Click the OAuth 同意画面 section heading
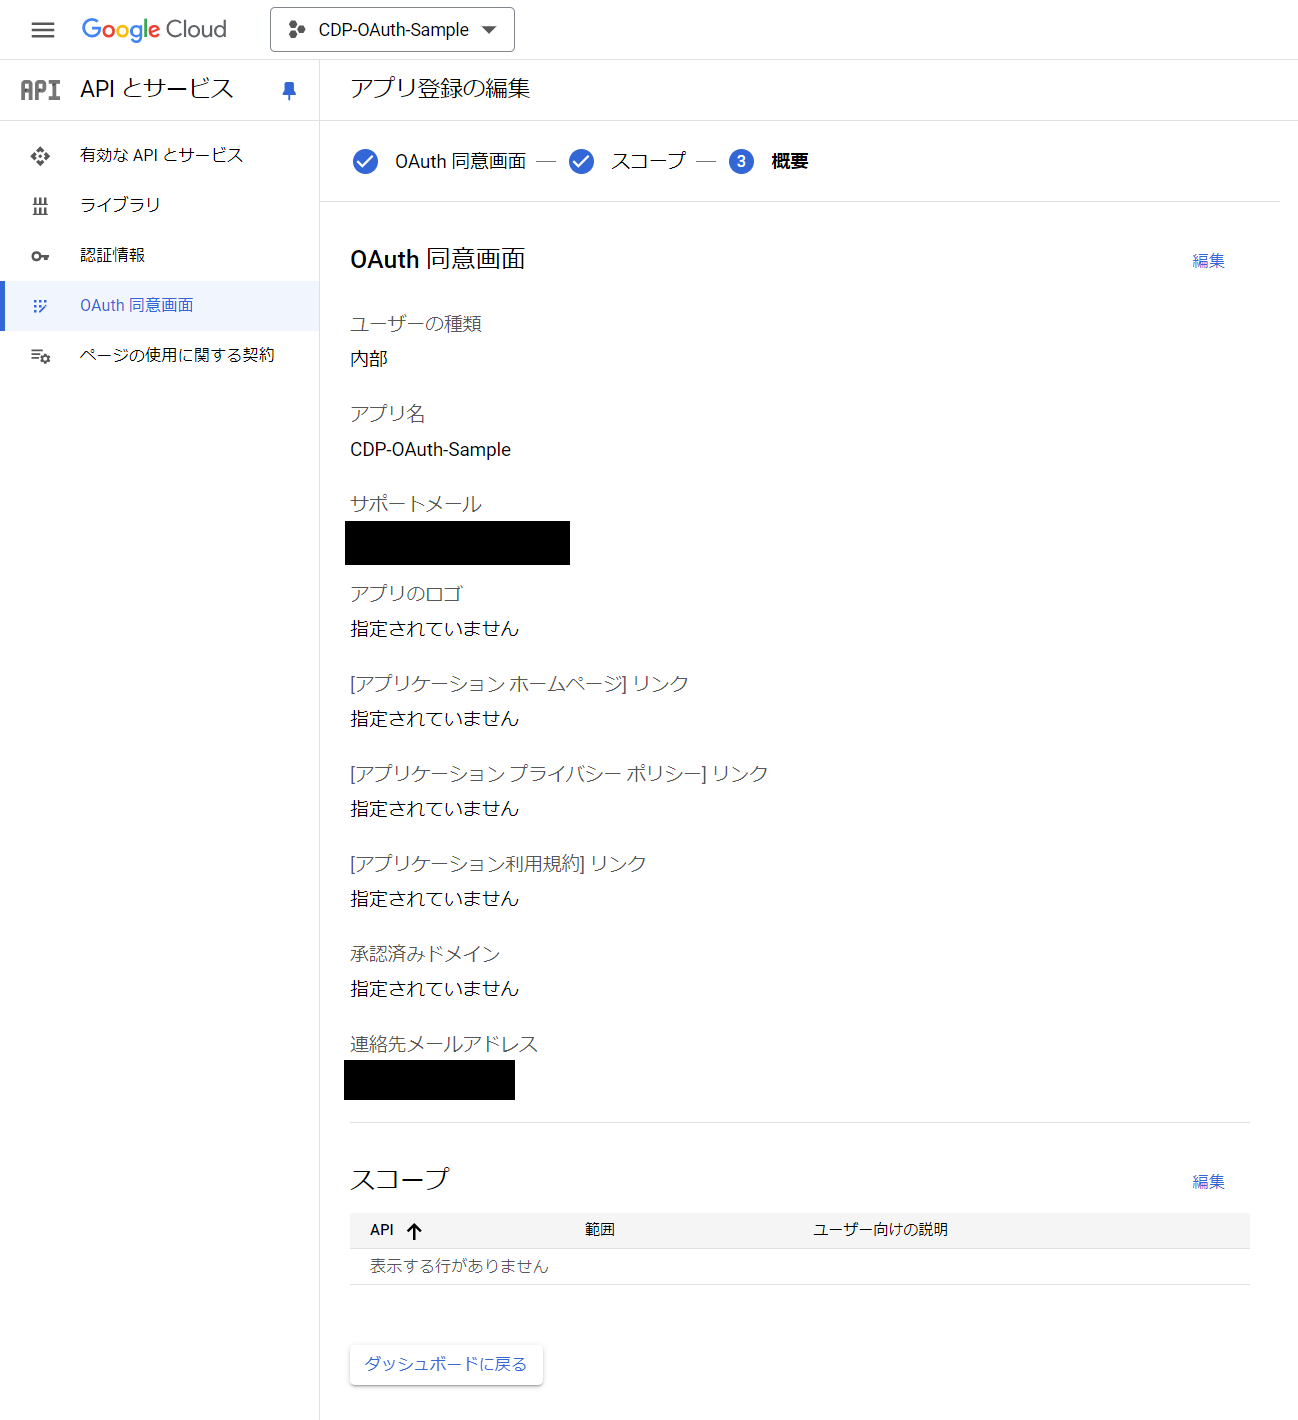The width and height of the screenshot is (1298, 1420). [x=437, y=260]
